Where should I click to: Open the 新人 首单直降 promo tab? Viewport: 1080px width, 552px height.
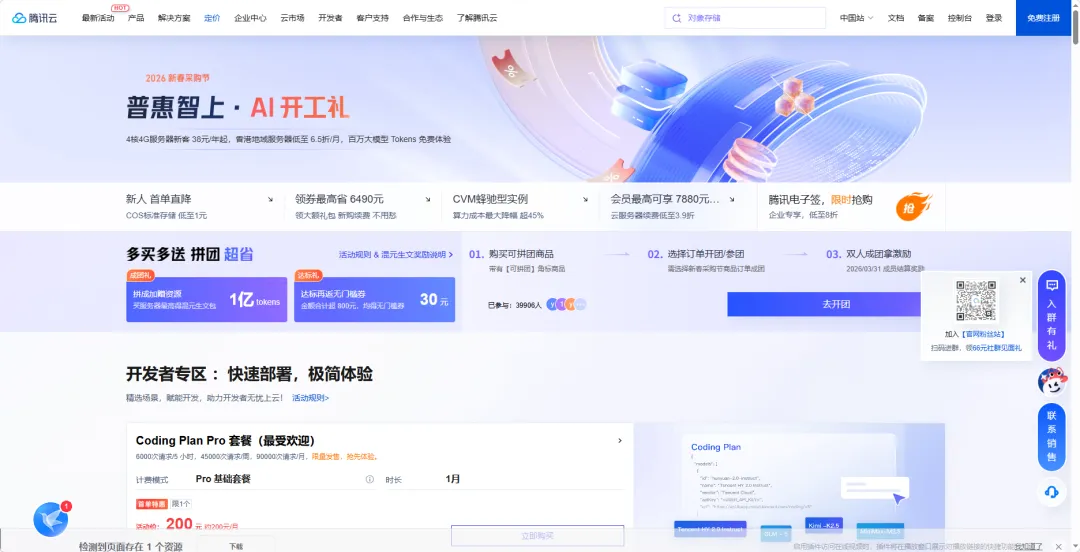(200, 207)
